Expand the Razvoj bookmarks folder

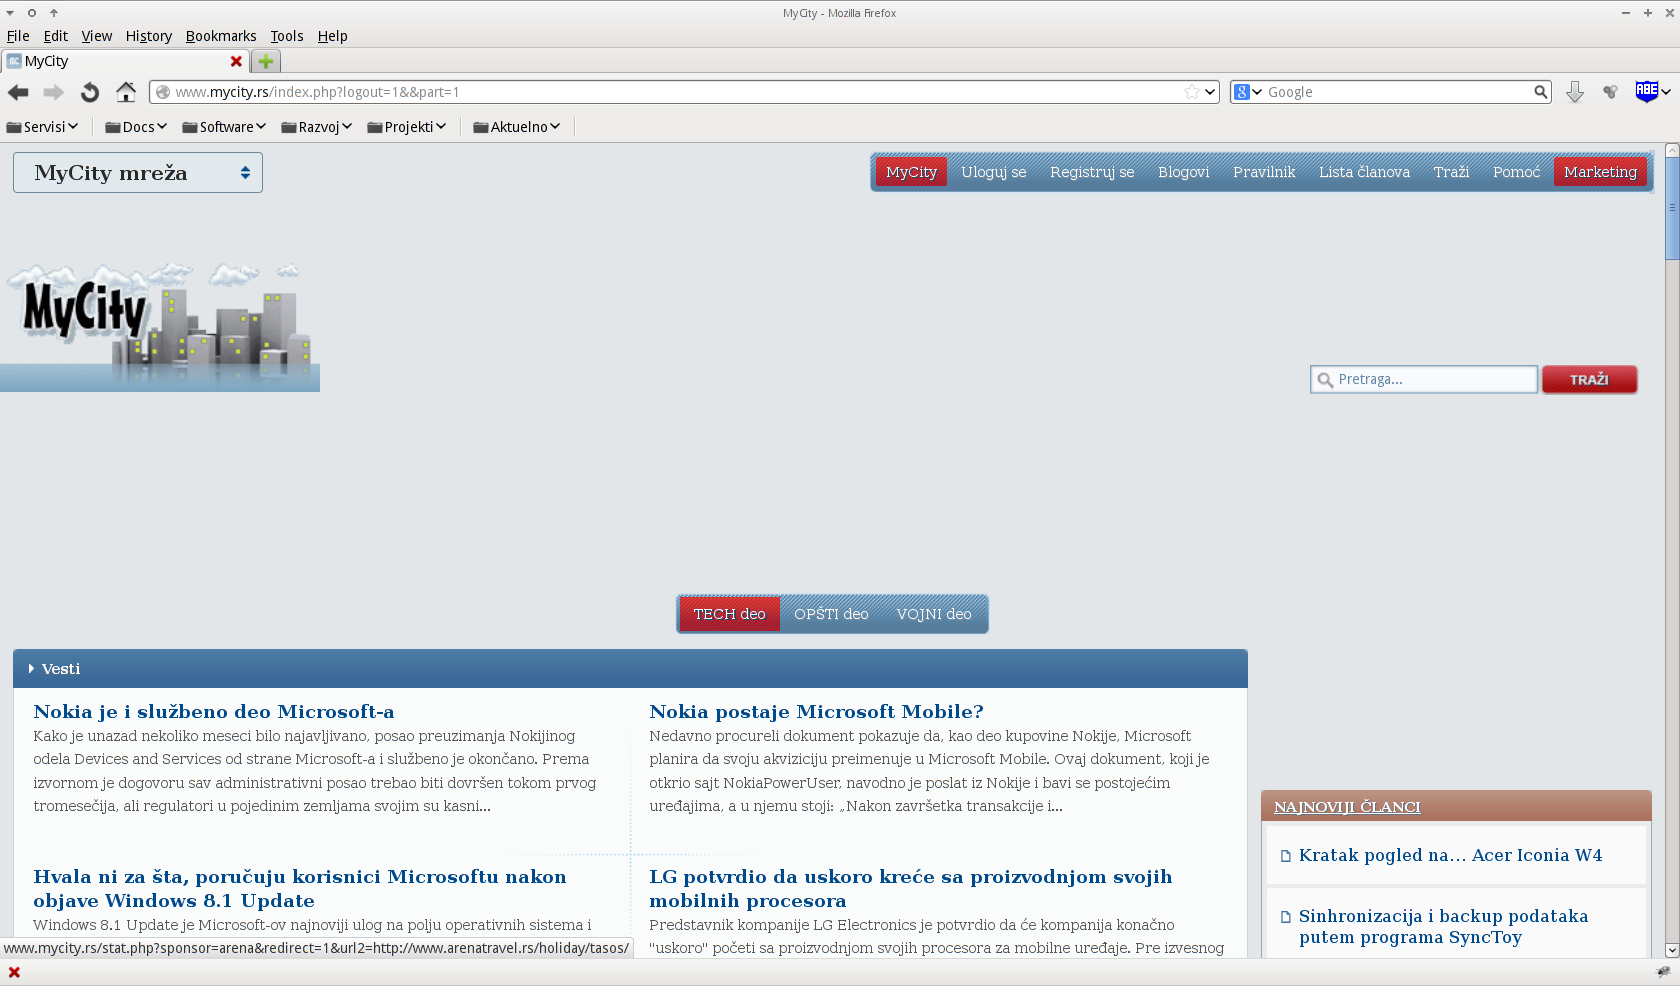tap(317, 127)
